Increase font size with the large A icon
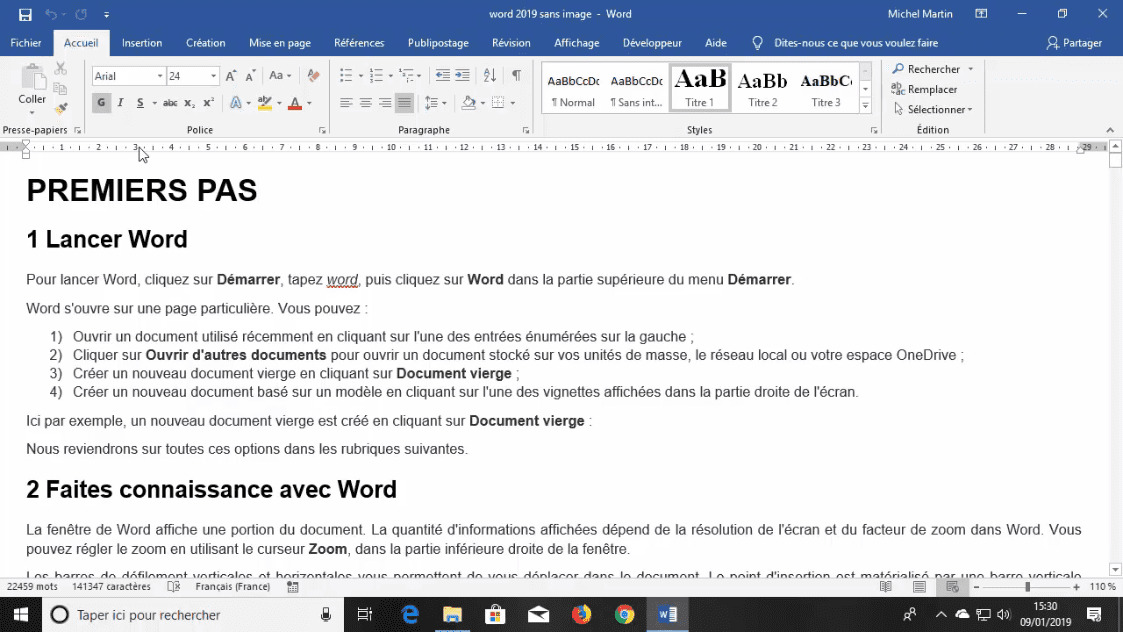This screenshot has width=1123, height=632. (x=231, y=76)
